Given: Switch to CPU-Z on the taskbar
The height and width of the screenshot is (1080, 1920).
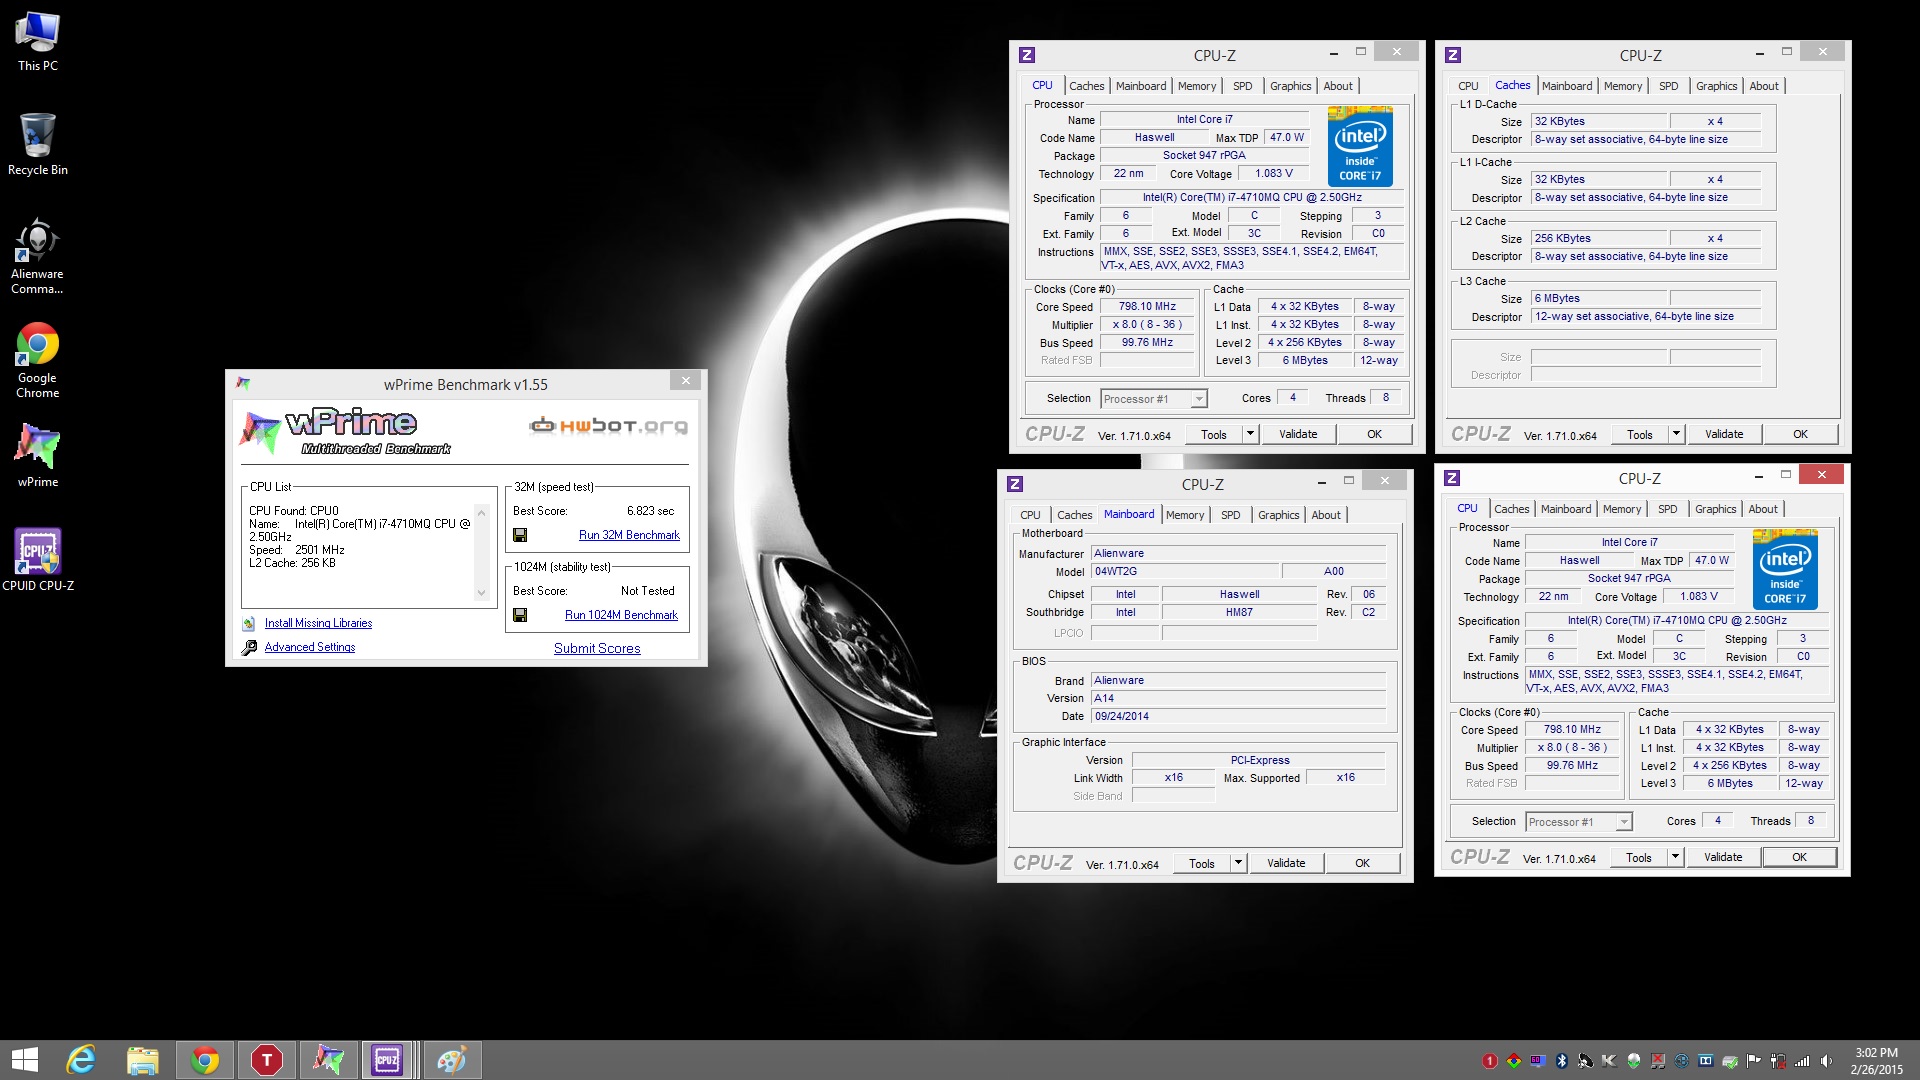Looking at the screenshot, I should pyautogui.click(x=388, y=1060).
